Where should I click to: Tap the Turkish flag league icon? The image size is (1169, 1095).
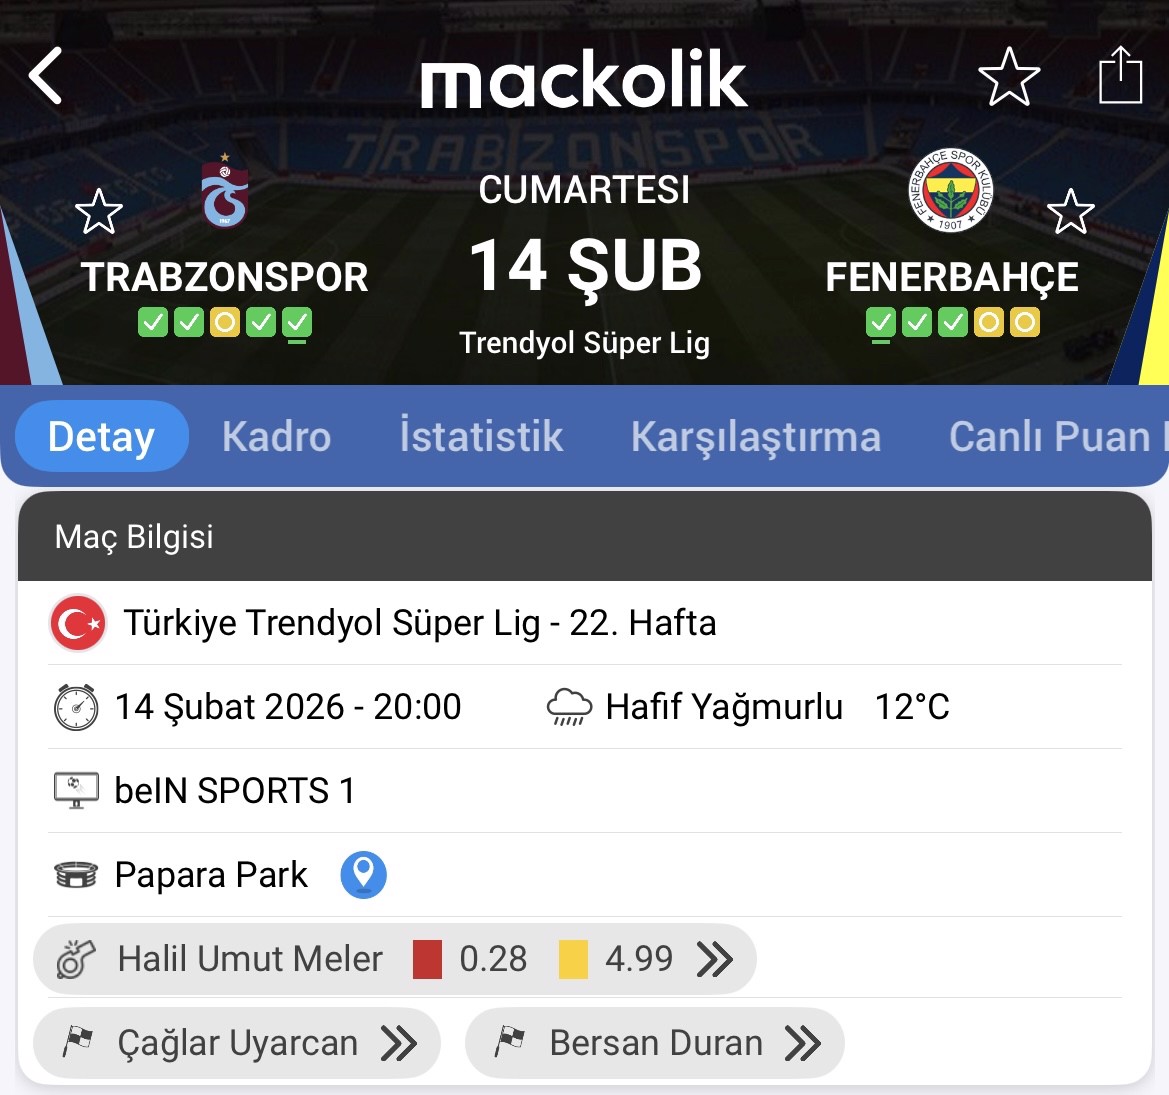78,623
